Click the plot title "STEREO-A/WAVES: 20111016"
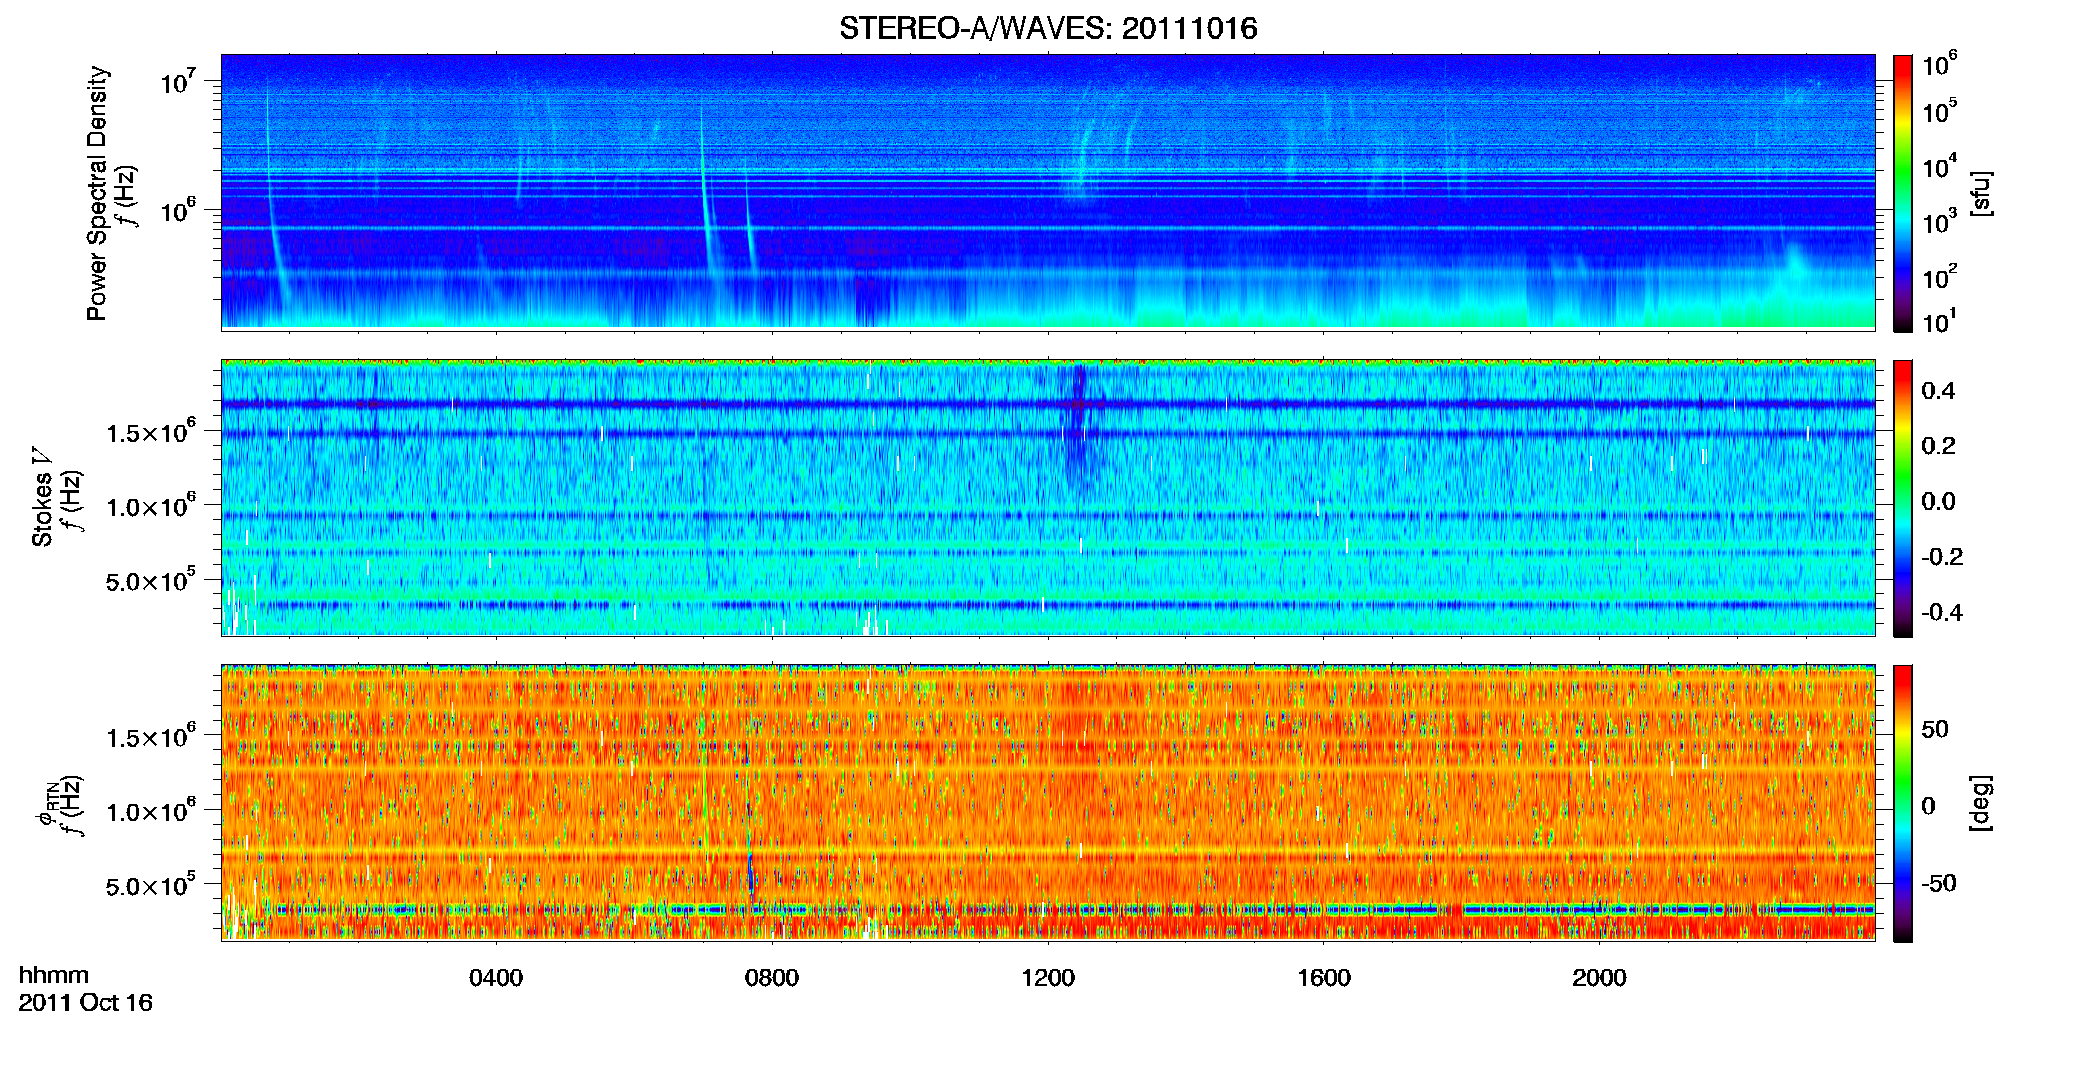The image size is (2096, 1080). click(1048, 28)
